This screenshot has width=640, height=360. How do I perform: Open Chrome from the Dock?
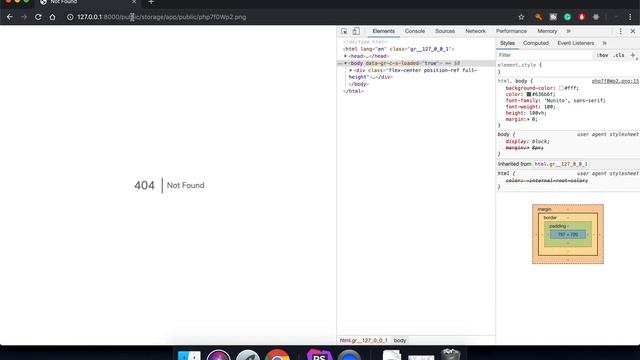(277, 356)
